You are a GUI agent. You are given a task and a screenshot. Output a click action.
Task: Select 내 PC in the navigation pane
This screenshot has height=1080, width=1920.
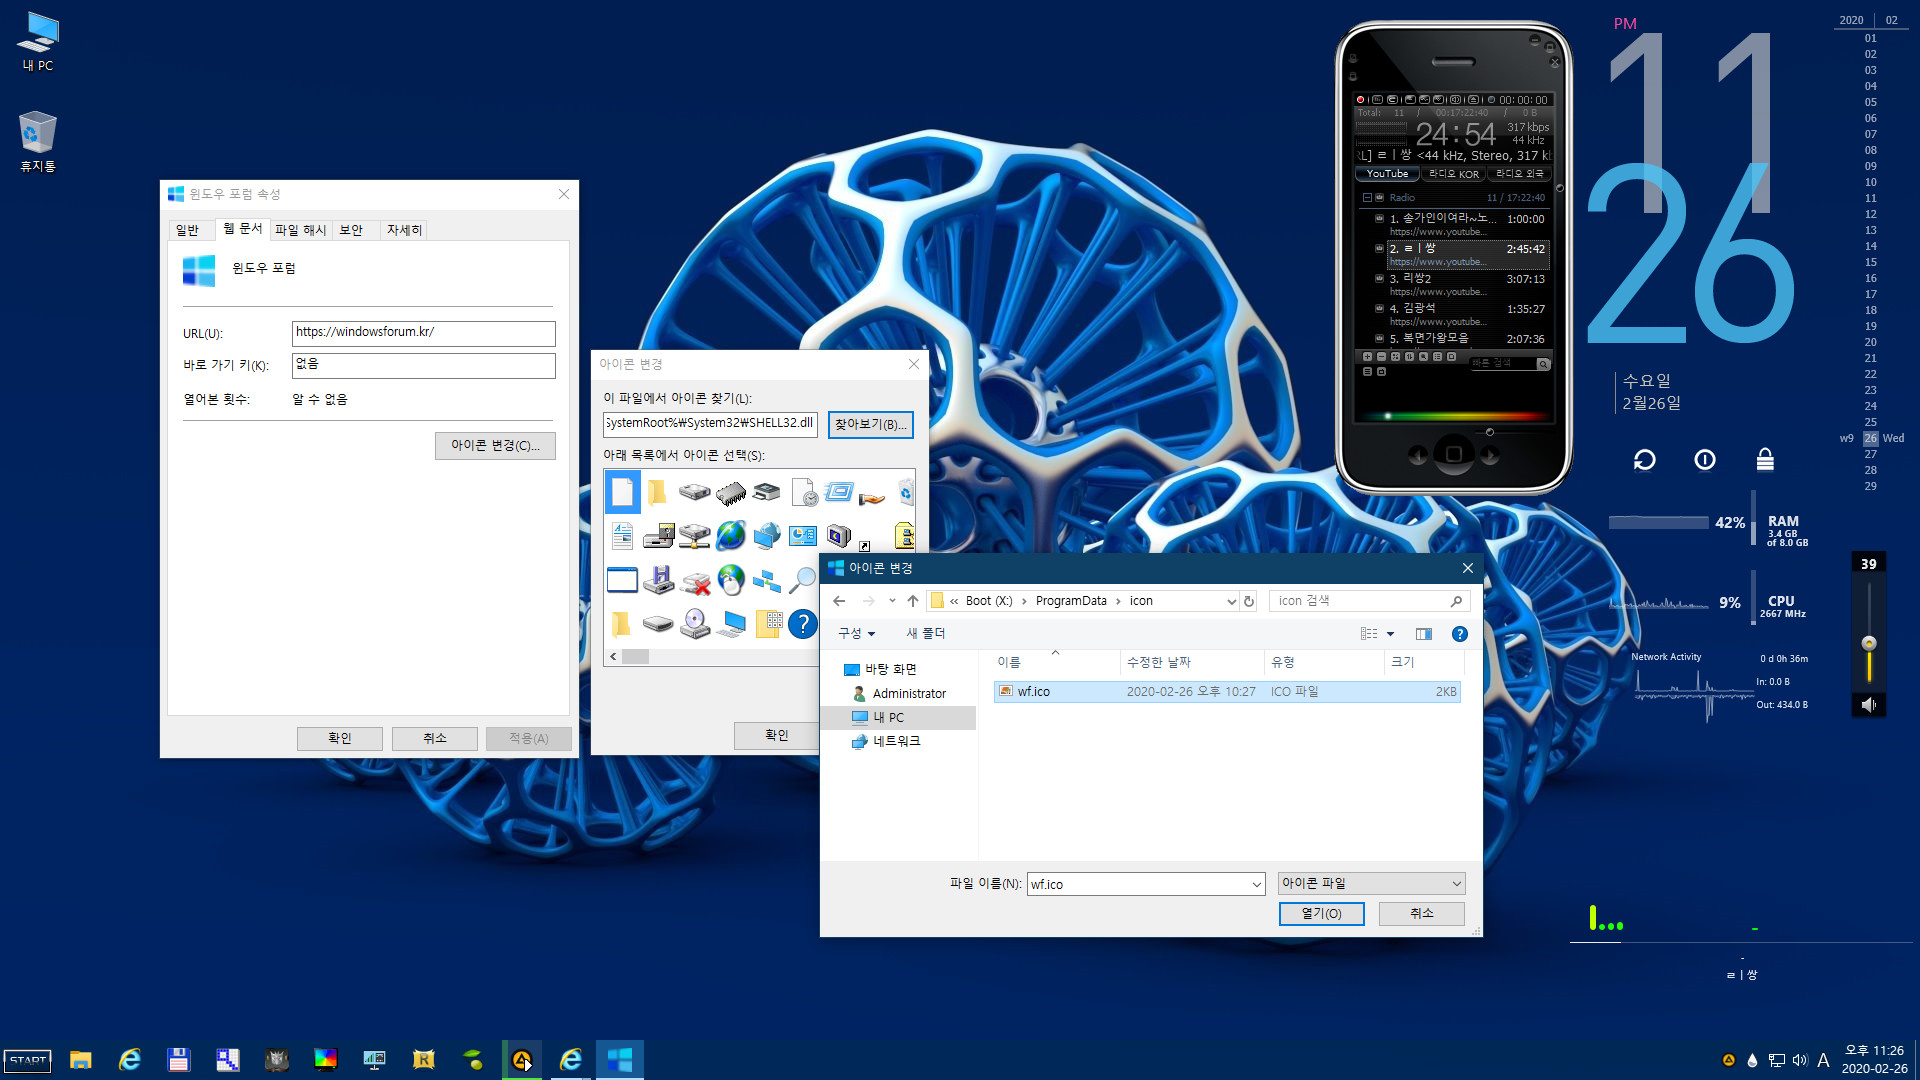pyautogui.click(x=898, y=718)
